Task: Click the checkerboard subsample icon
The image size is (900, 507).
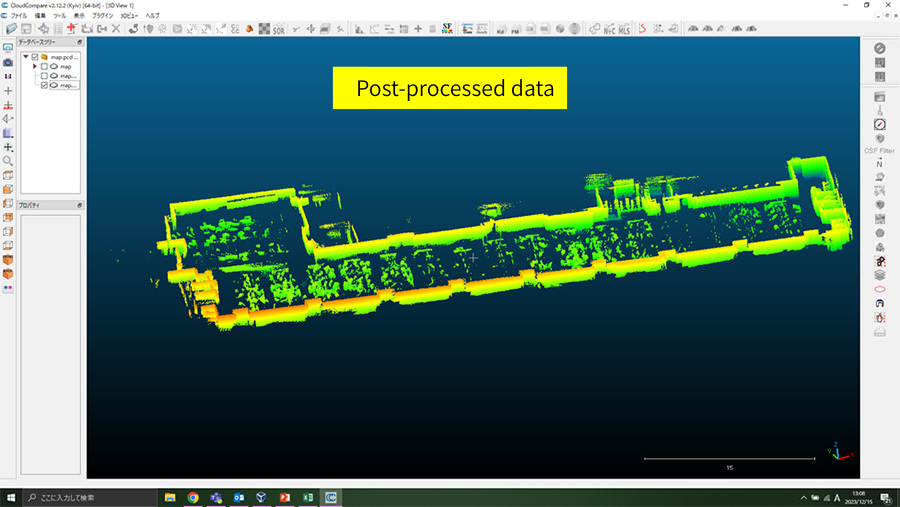Action: 264,29
